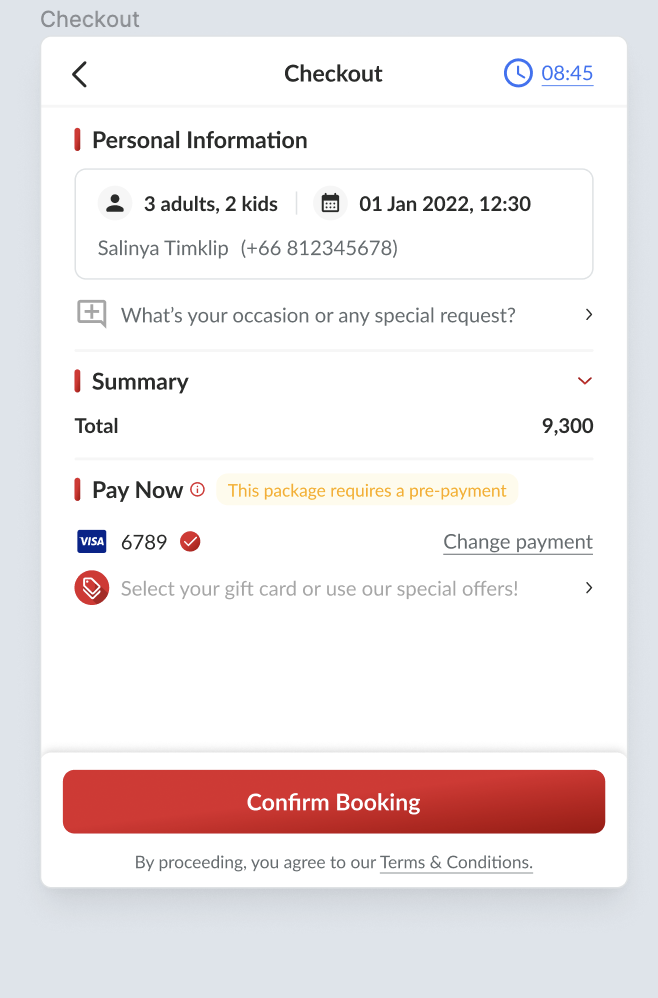Screen dimensions: 658x998
Task: Expand the gift card offers chevron
Action: (x=589, y=588)
